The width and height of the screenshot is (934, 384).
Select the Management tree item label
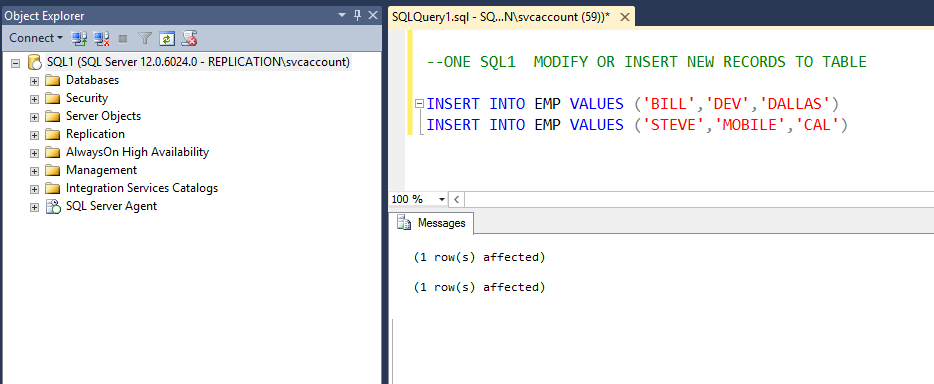pyautogui.click(x=101, y=170)
